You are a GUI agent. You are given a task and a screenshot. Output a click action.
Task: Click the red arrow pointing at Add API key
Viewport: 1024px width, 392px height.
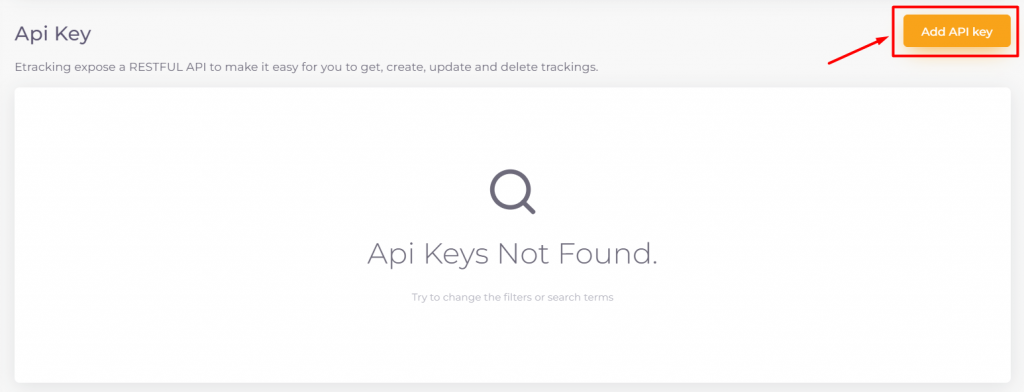(x=859, y=50)
